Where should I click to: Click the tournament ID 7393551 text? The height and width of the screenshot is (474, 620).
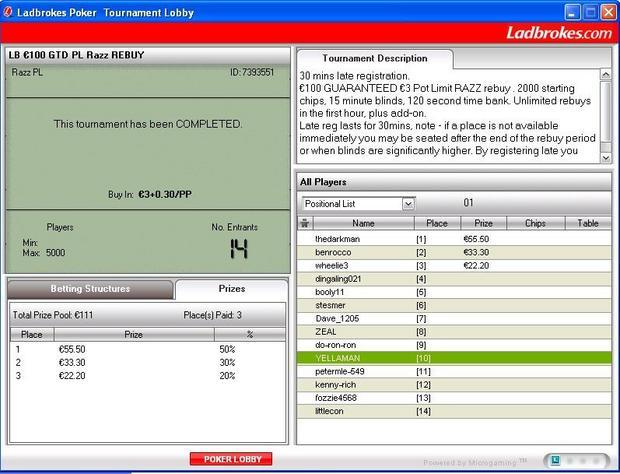[252, 72]
